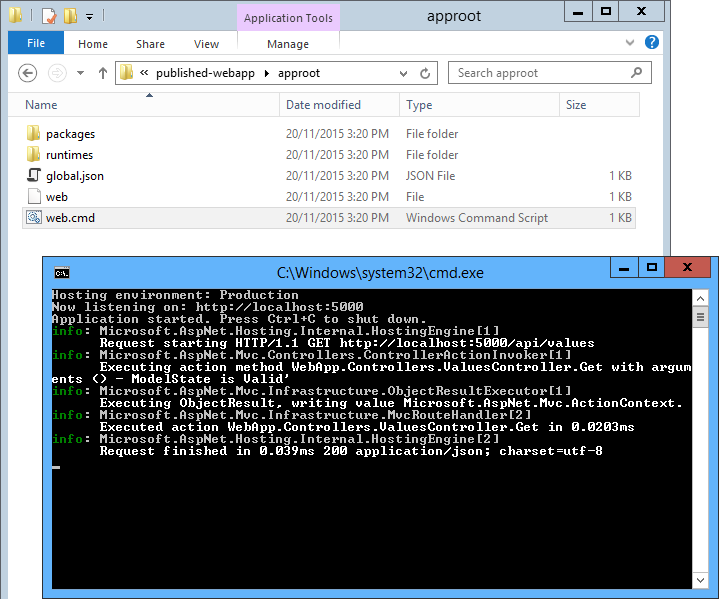
Task: Click the search magnifier icon
Action: click(x=636, y=72)
